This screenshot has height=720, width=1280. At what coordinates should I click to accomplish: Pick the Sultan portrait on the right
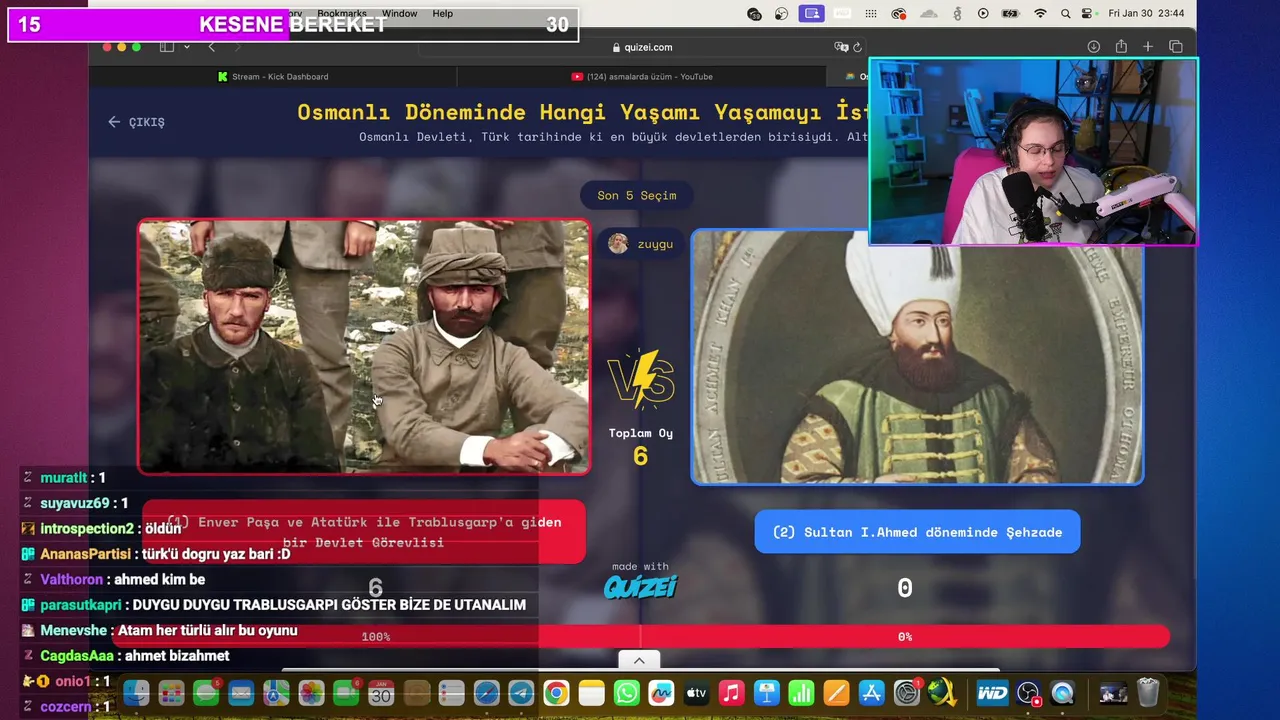tap(917, 357)
